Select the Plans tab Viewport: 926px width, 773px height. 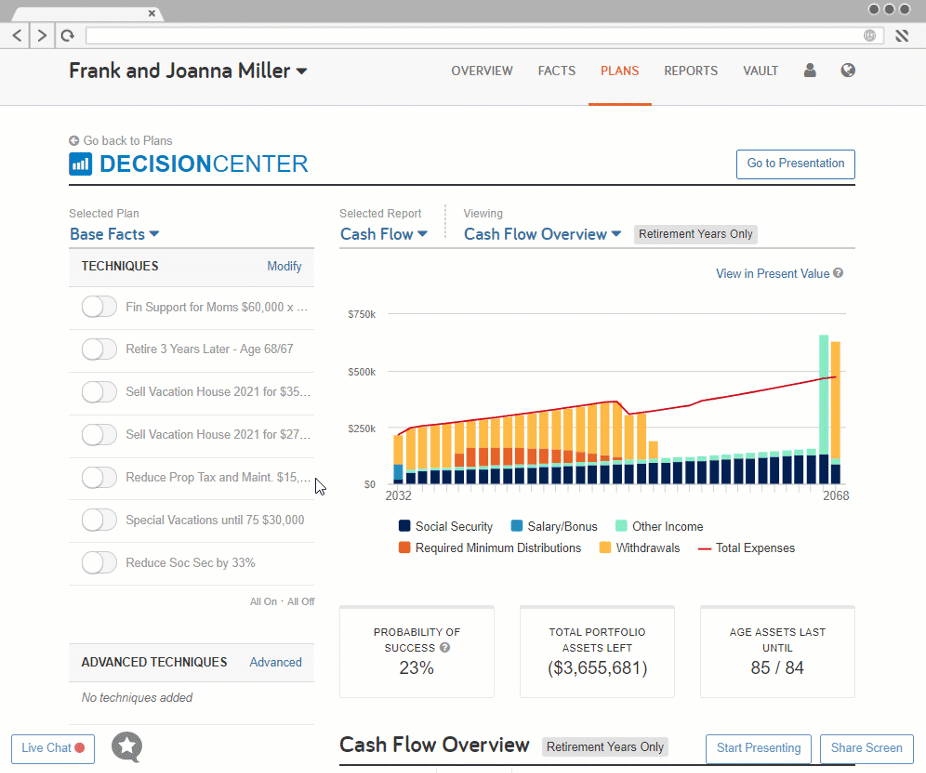619,71
